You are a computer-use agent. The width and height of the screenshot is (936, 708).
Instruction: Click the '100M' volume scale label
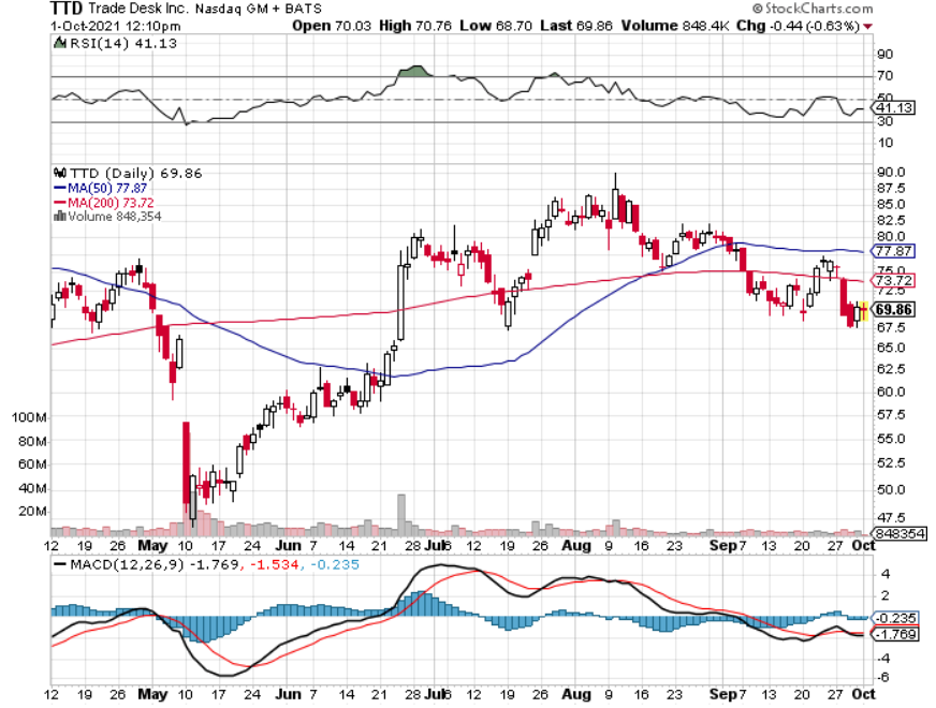point(28,417)
